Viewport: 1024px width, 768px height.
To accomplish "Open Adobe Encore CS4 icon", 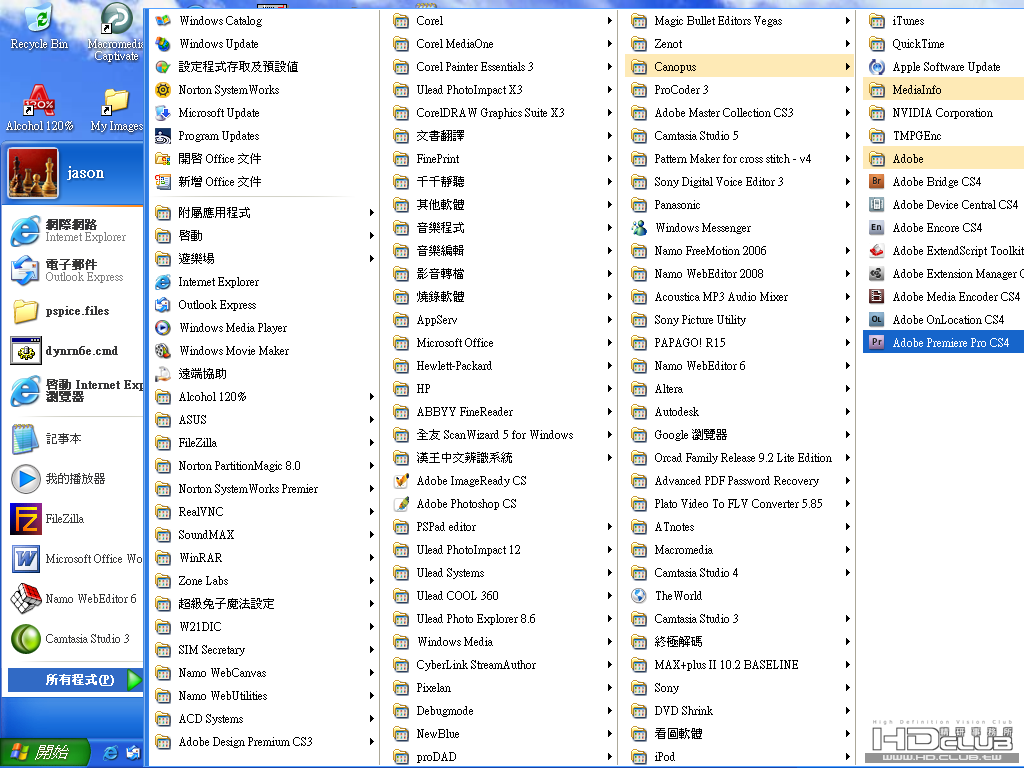I will tap(876, 227).
